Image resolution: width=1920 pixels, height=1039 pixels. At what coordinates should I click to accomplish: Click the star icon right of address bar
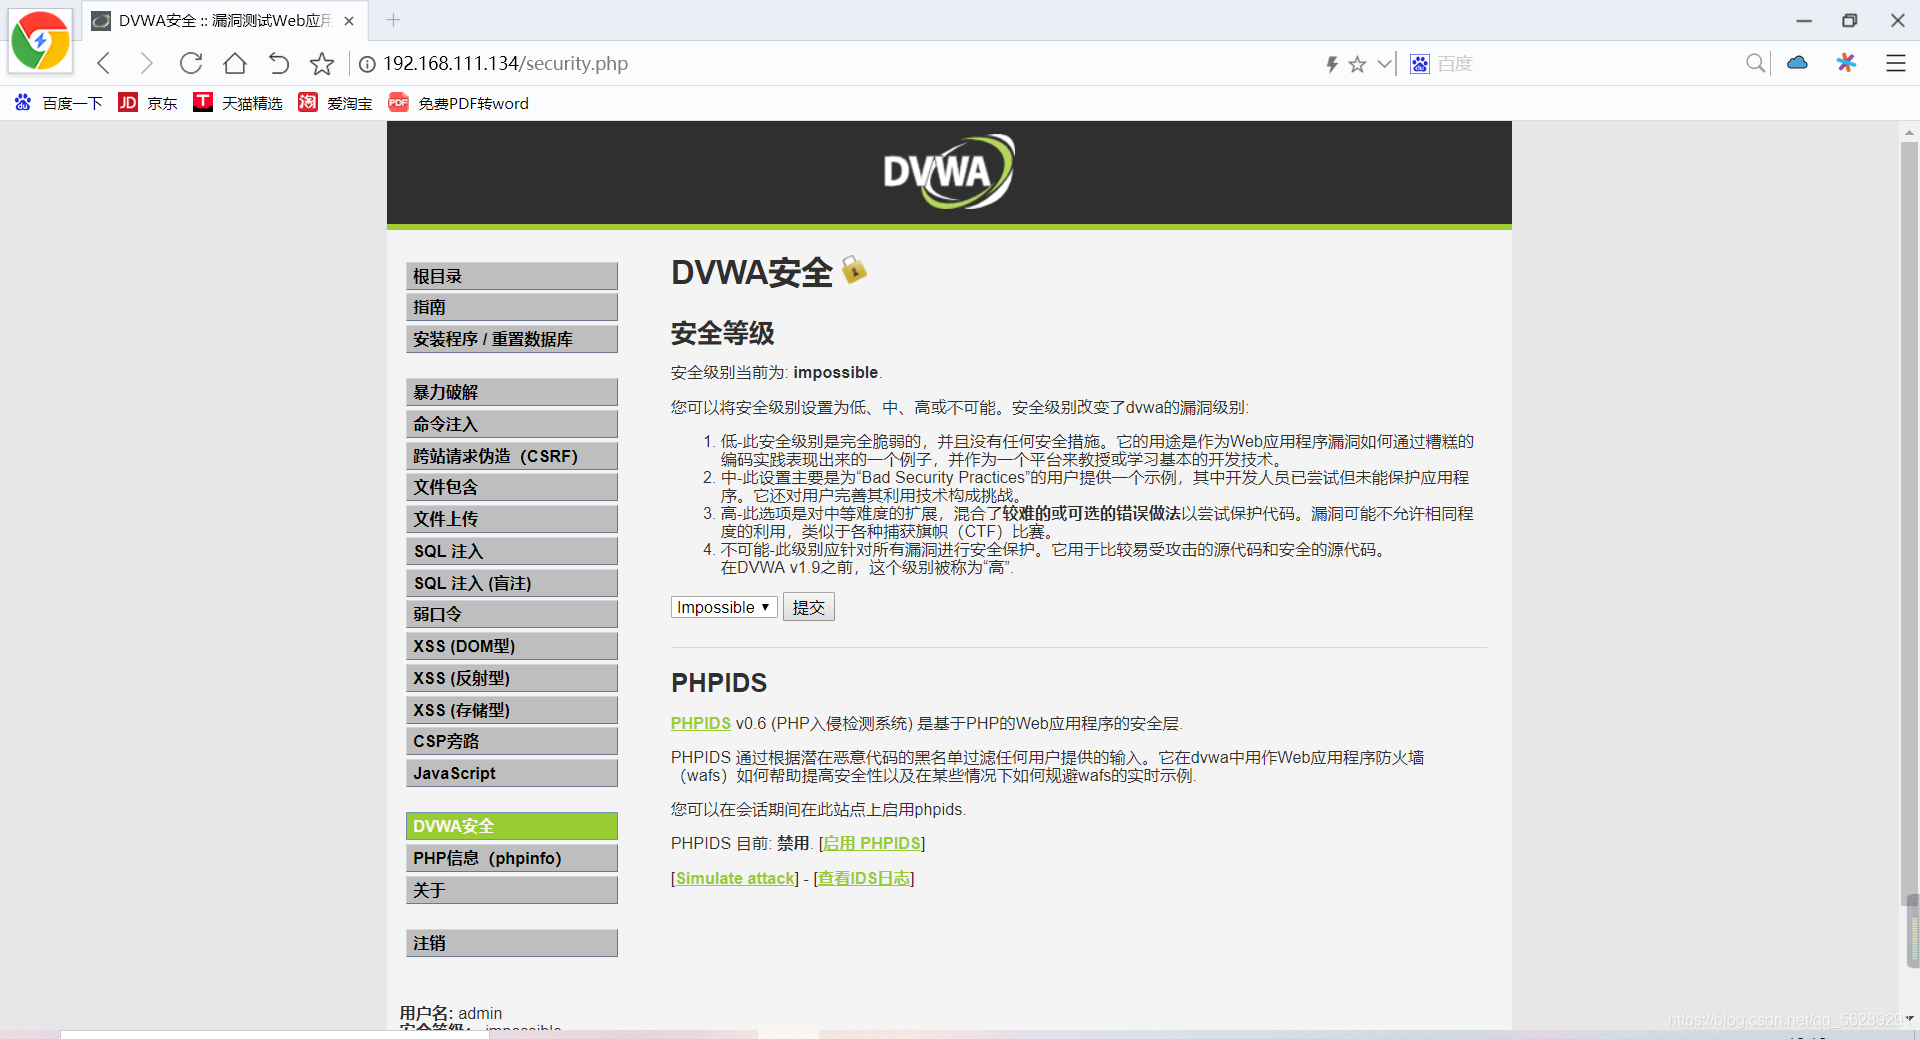[x=1357, y=64]
